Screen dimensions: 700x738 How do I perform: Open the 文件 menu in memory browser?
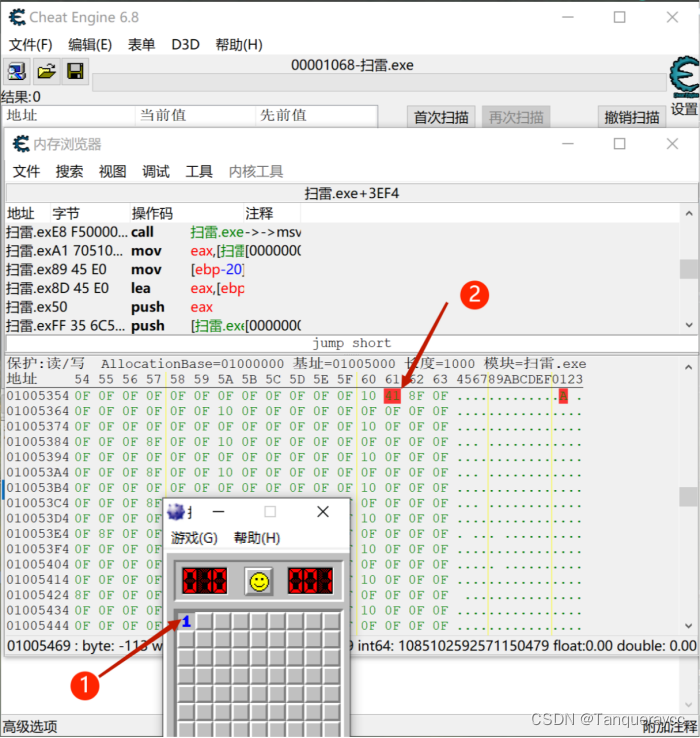tap(26, 171)
